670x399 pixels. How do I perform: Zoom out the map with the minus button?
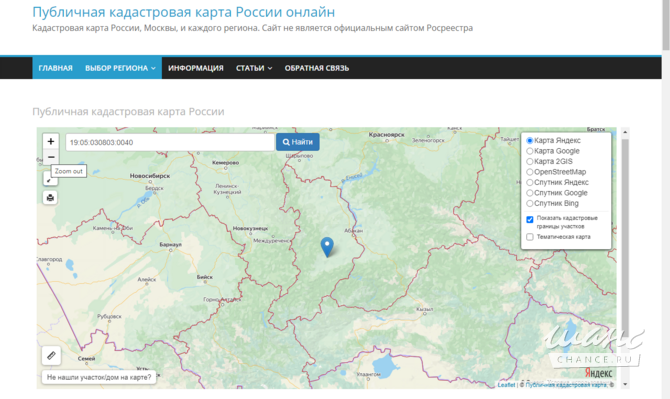(51, 157)
